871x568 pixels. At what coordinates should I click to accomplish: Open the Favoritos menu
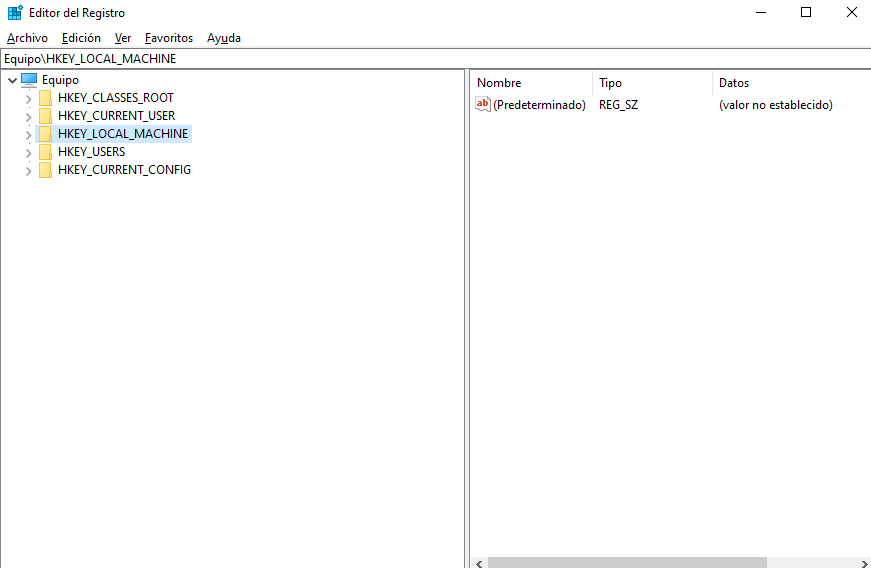point(169,38)
